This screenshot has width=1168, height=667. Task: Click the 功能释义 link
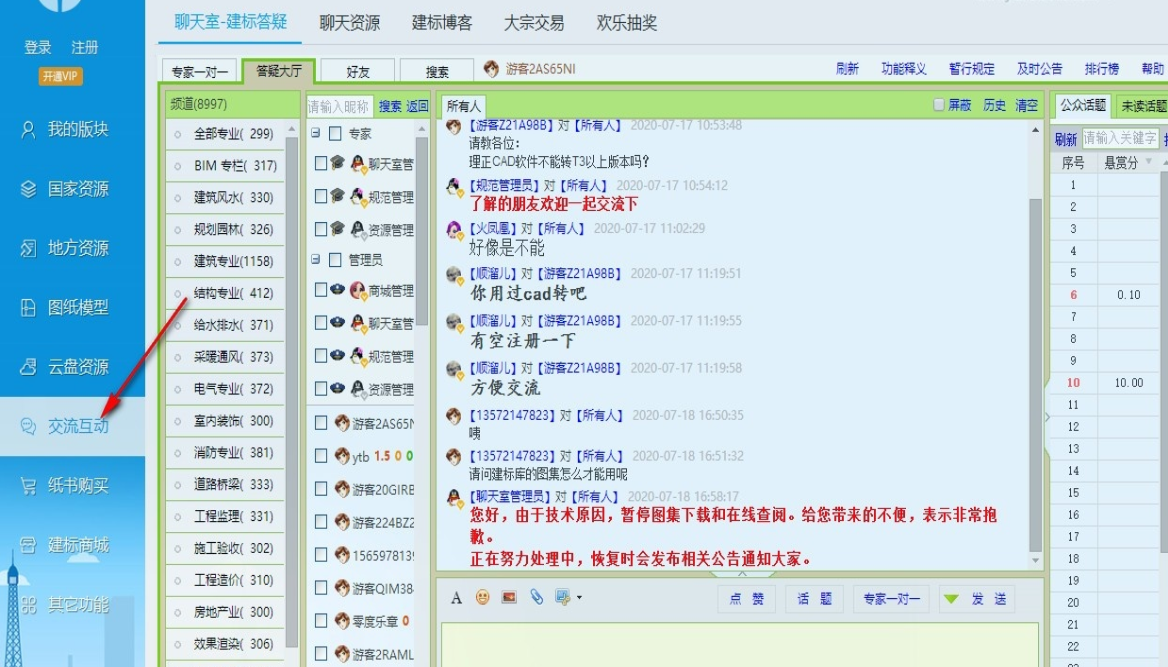(x=904, y=69)
